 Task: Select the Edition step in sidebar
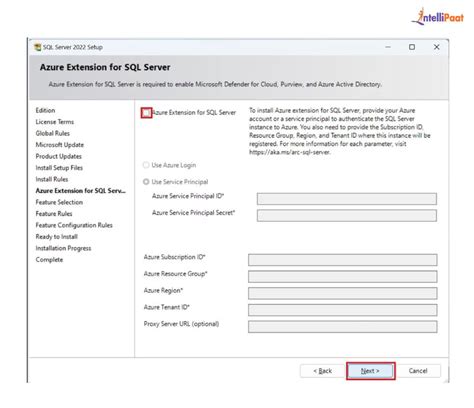click(45, 110)
